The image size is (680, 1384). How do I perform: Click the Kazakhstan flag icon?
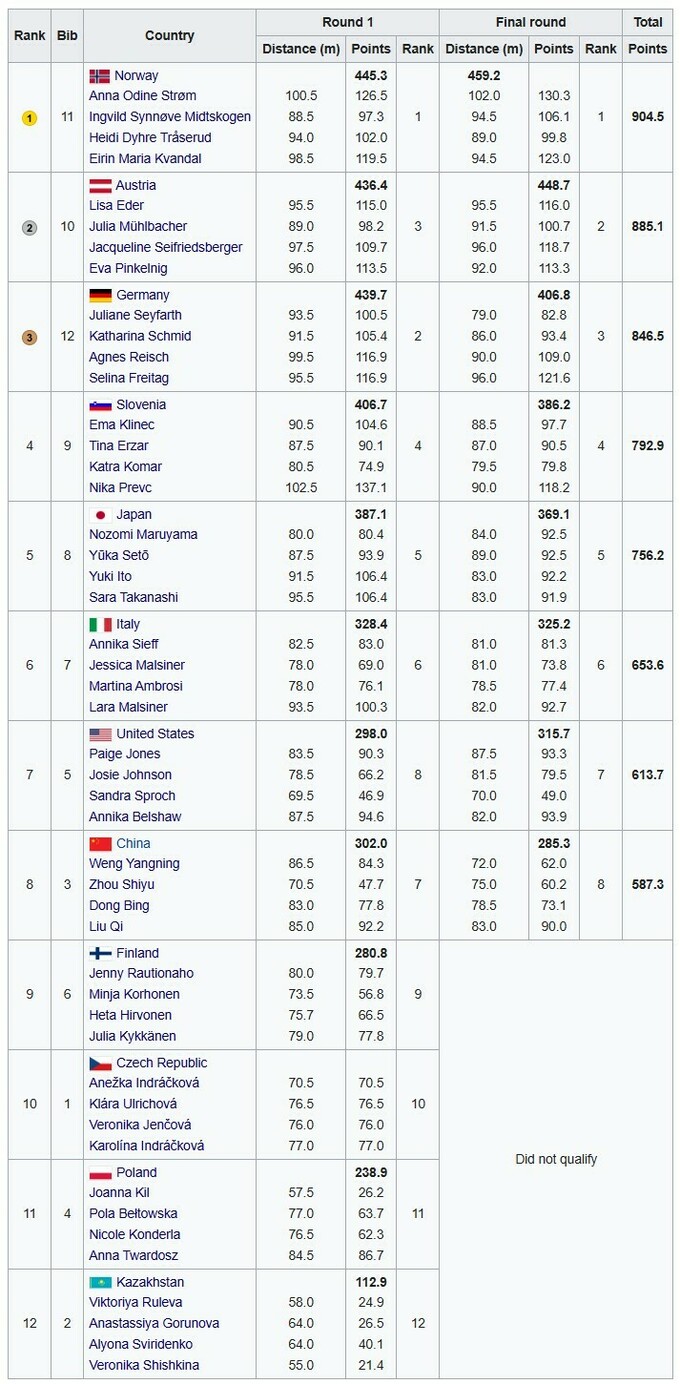point(100,1282)
